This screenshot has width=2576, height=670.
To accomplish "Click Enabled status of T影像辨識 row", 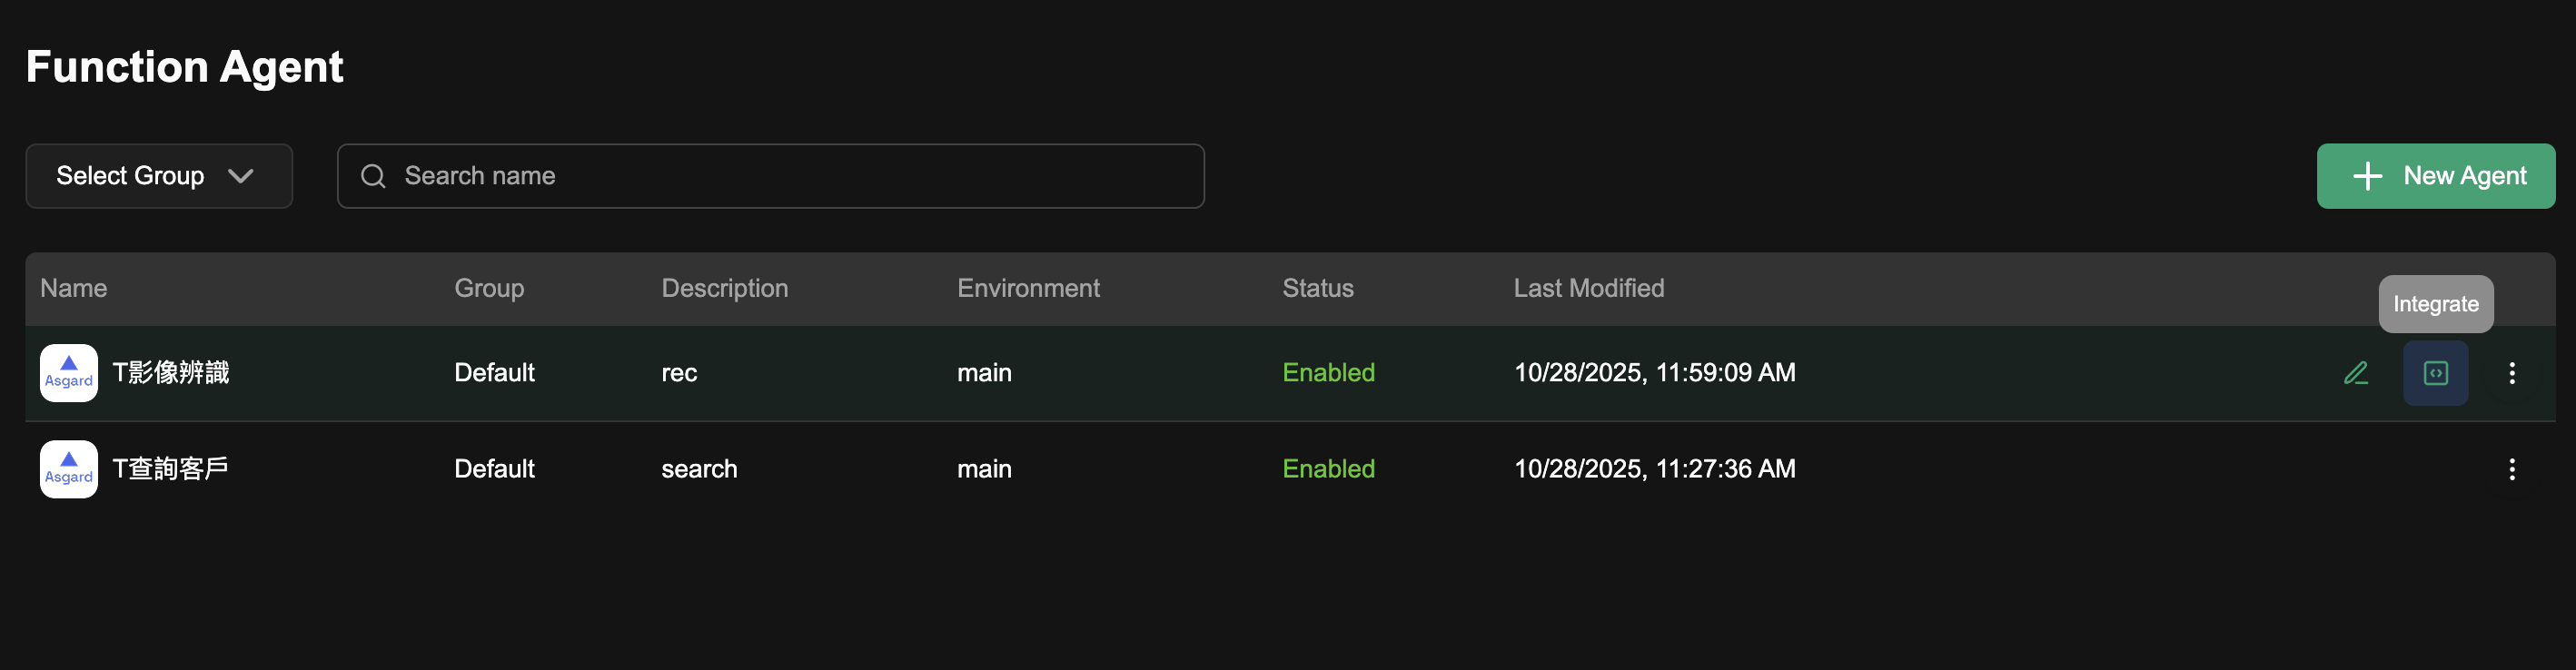I will tap(1327, 373).
